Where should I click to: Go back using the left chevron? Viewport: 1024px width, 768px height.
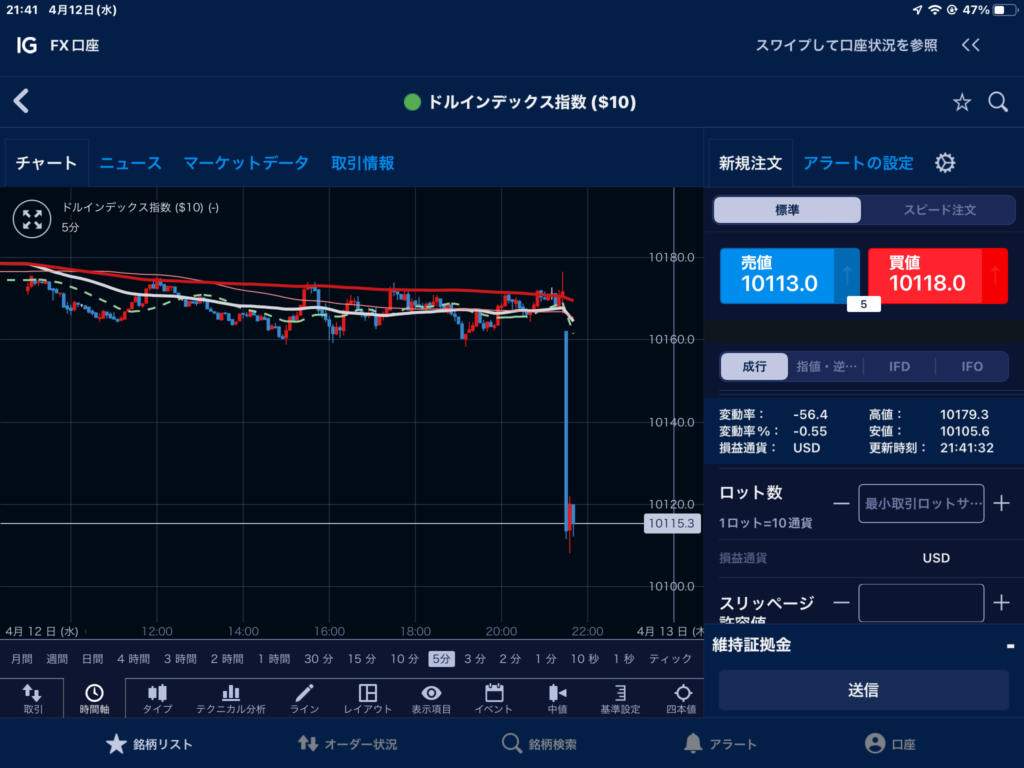tap(21, 101)
